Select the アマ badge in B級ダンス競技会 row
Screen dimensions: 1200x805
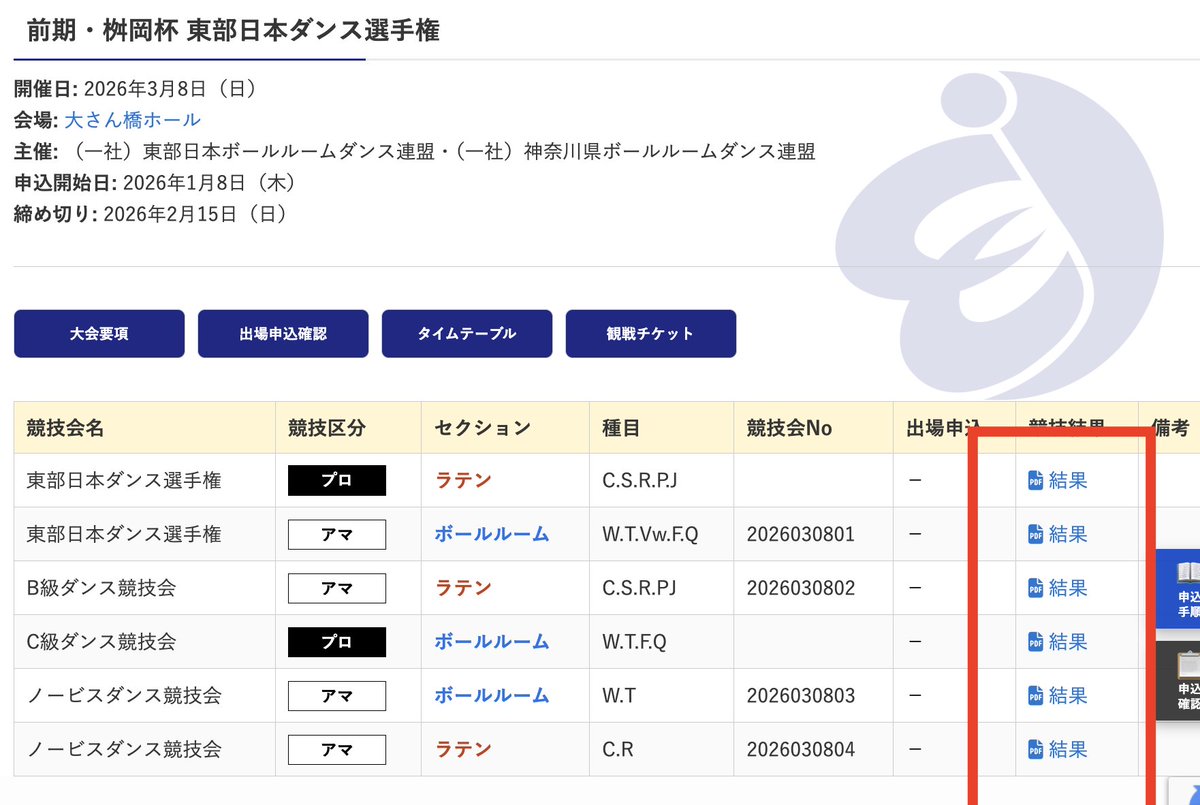[337, 588]
